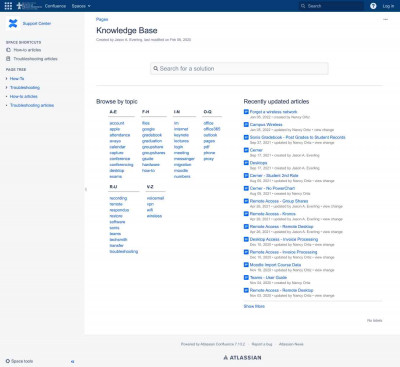
Task: Open the Support Center space link
Action: click(x=37, y=23)
